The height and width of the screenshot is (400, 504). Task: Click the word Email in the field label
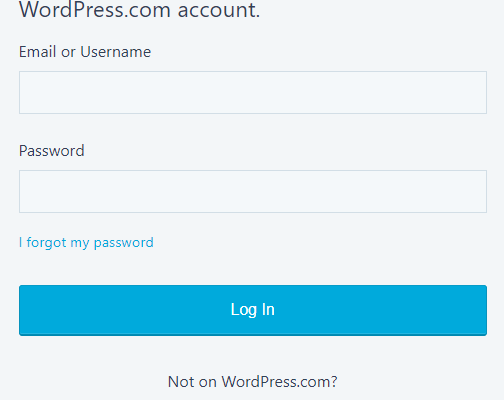37,52
